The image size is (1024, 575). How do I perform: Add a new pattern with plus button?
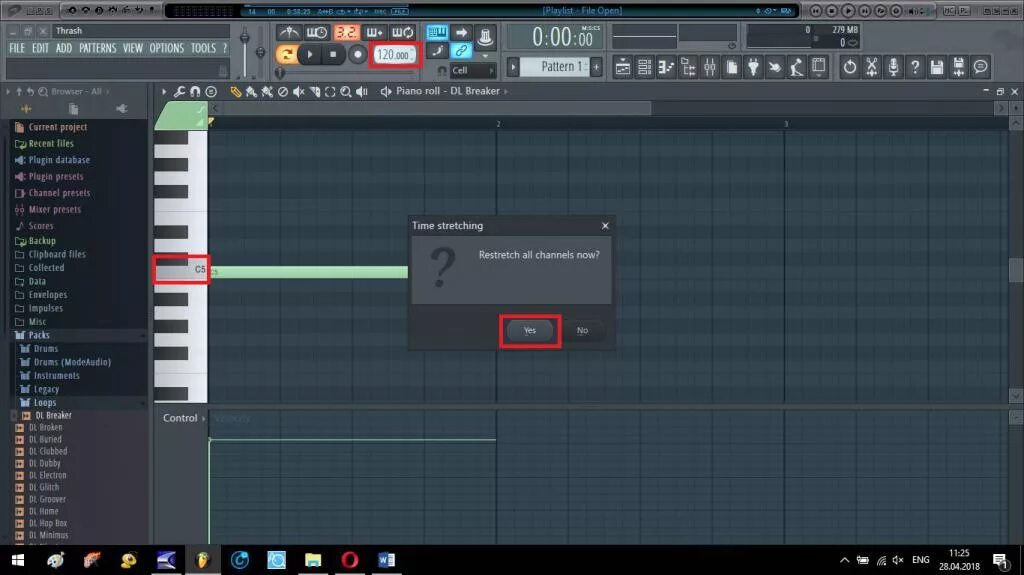pyautogui.click(x=596, y=67)
